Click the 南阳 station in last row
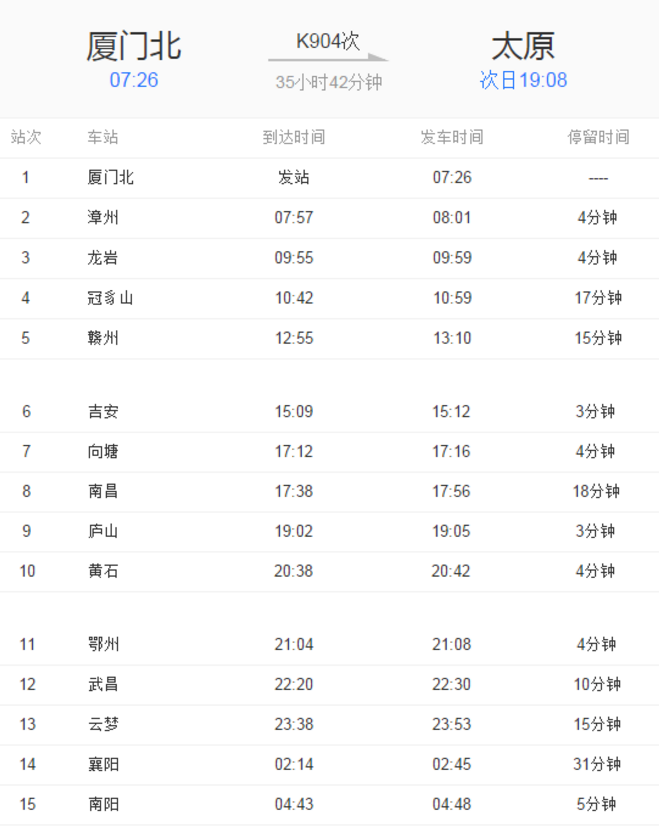664x827 pixels. [103, 804]
